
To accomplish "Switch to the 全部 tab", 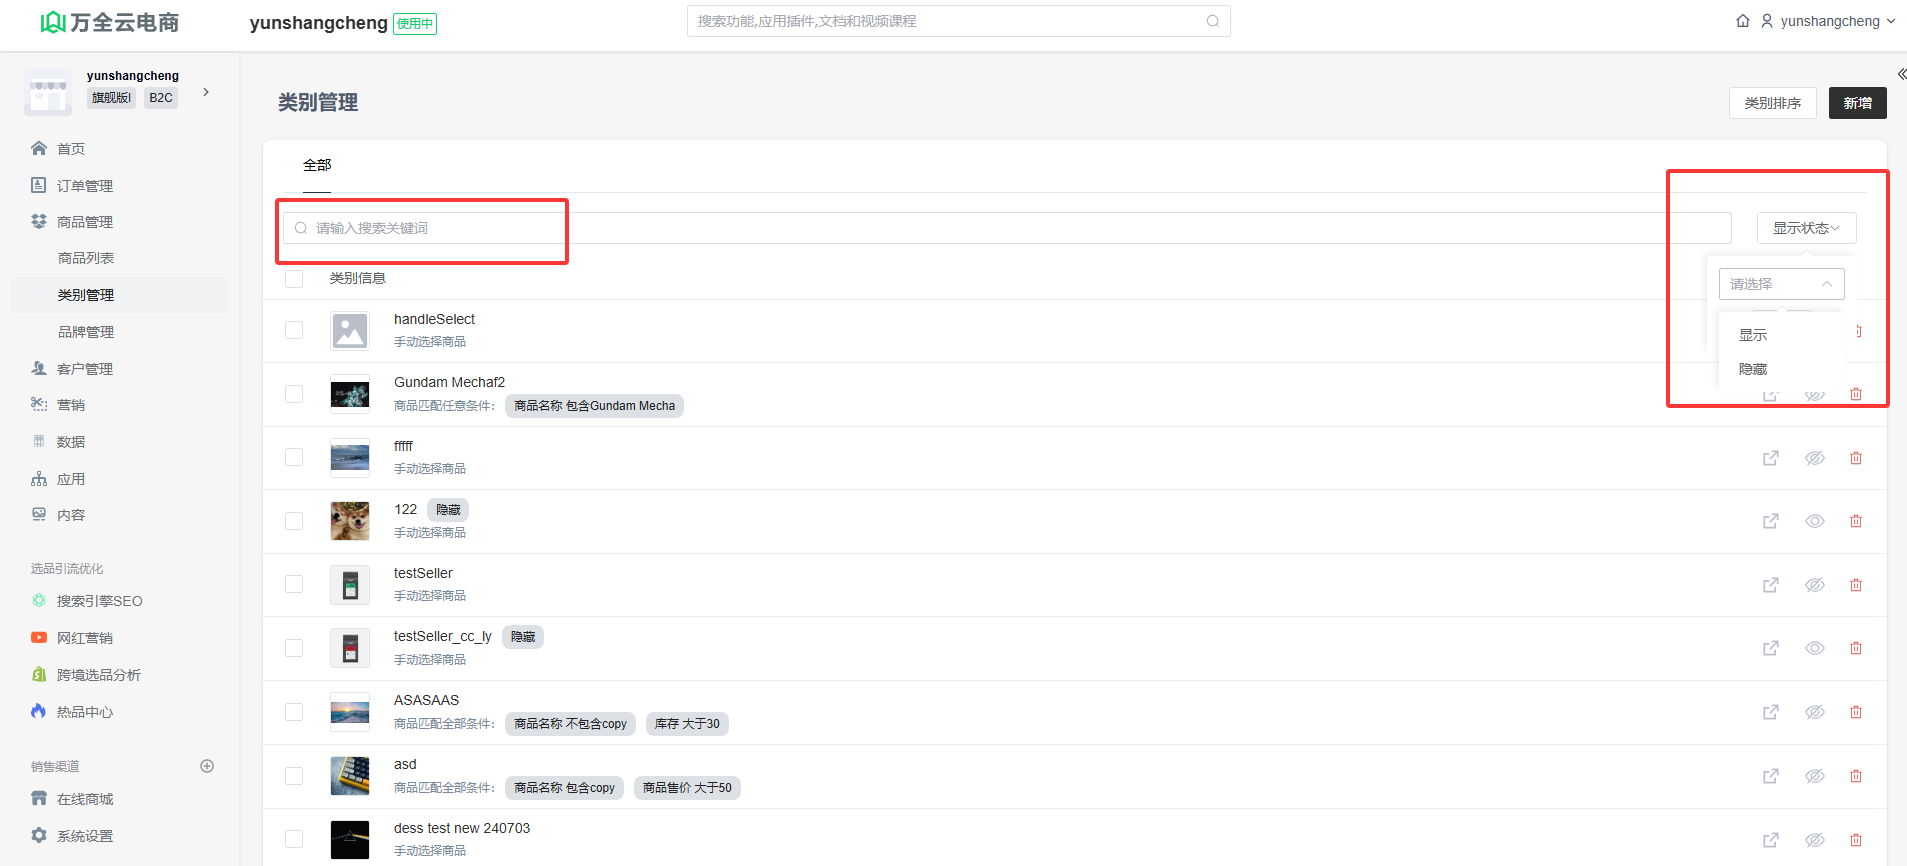I will tap(317, 165).
